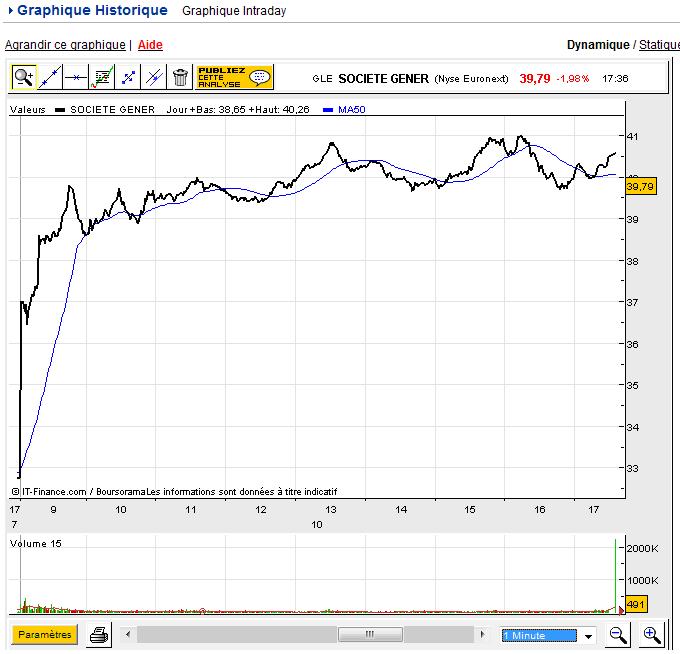680x654 pixels.
Task: Click the left arrow of the scrollbar
Action: [x=128, y=634]
